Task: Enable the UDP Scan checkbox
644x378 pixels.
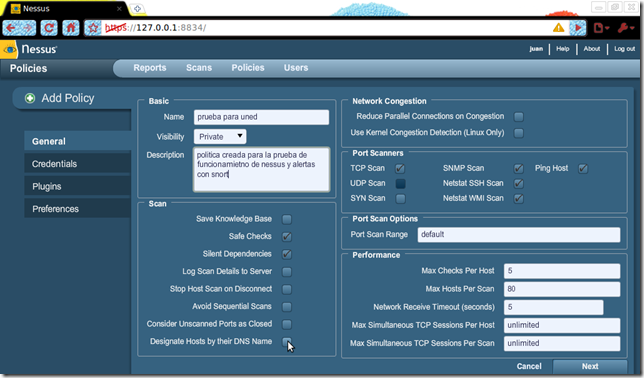Action: tap(400, 184)
